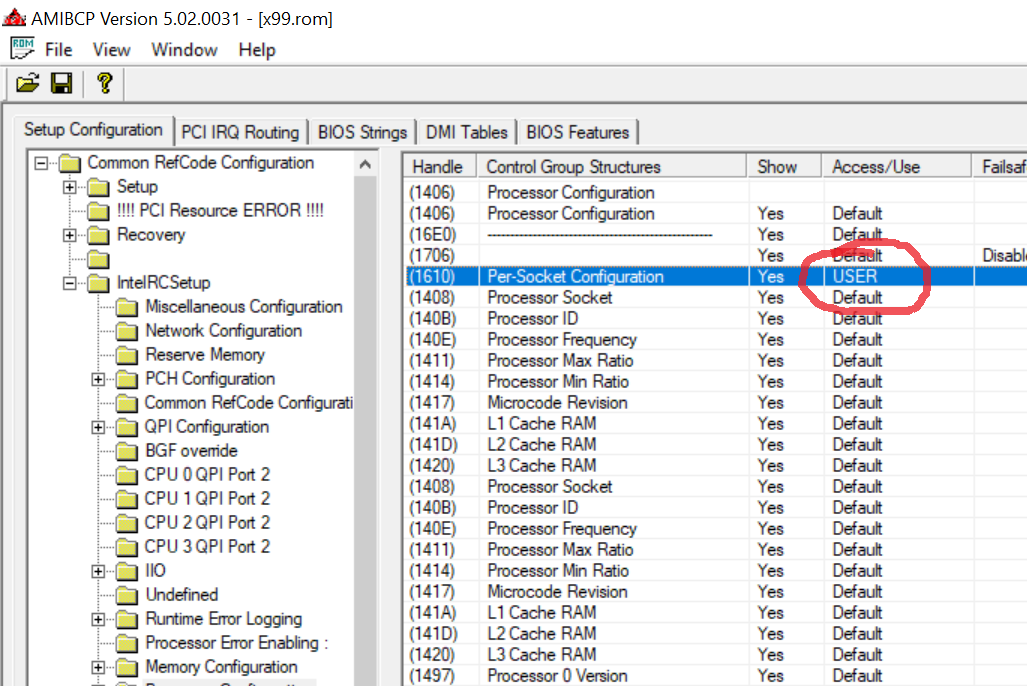
Task: Select the nested Common RefCode Configuration item under IntelRCSetup
Action: coord(249,402)
